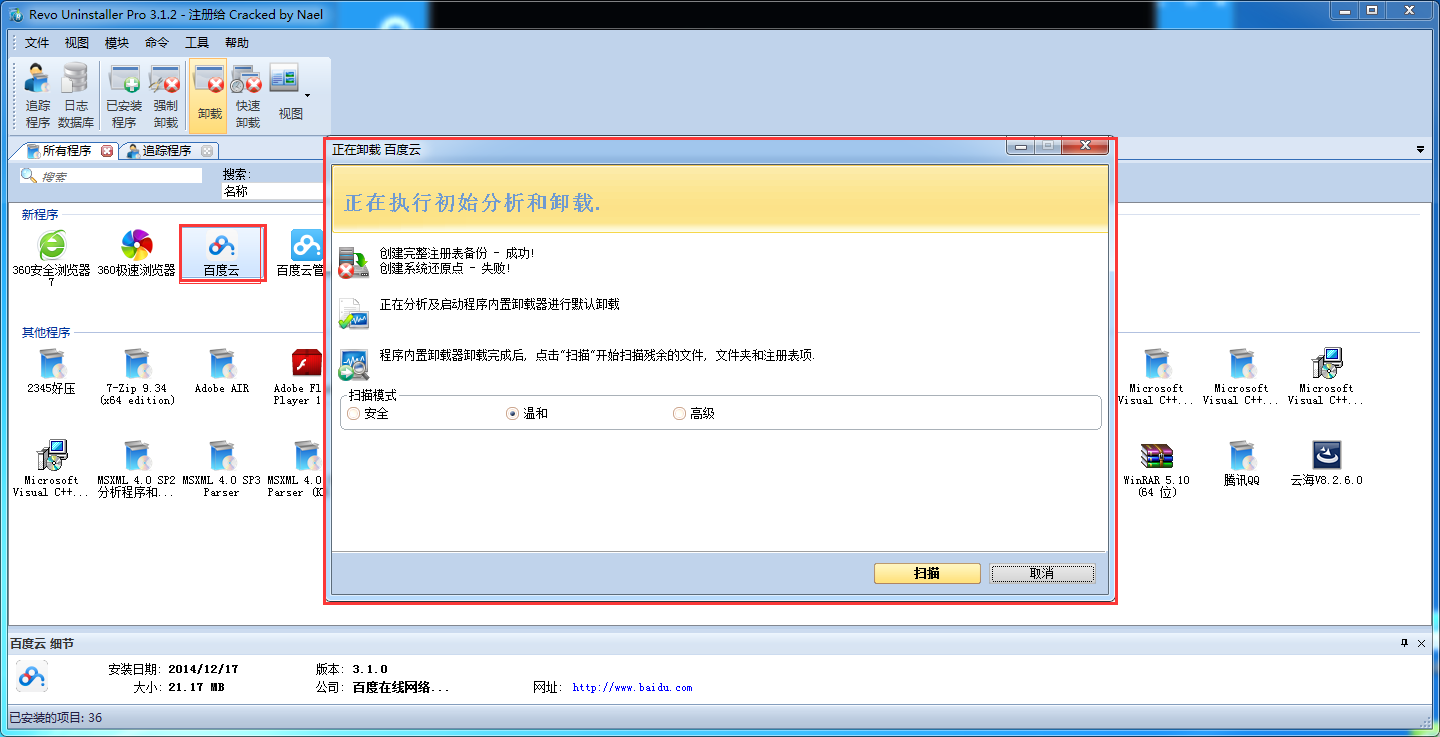Image resolution: width=1440 pixels, height=737 pixels.
Task: Launch 快速卸载 from the toolbar
Action: [247, 97]
